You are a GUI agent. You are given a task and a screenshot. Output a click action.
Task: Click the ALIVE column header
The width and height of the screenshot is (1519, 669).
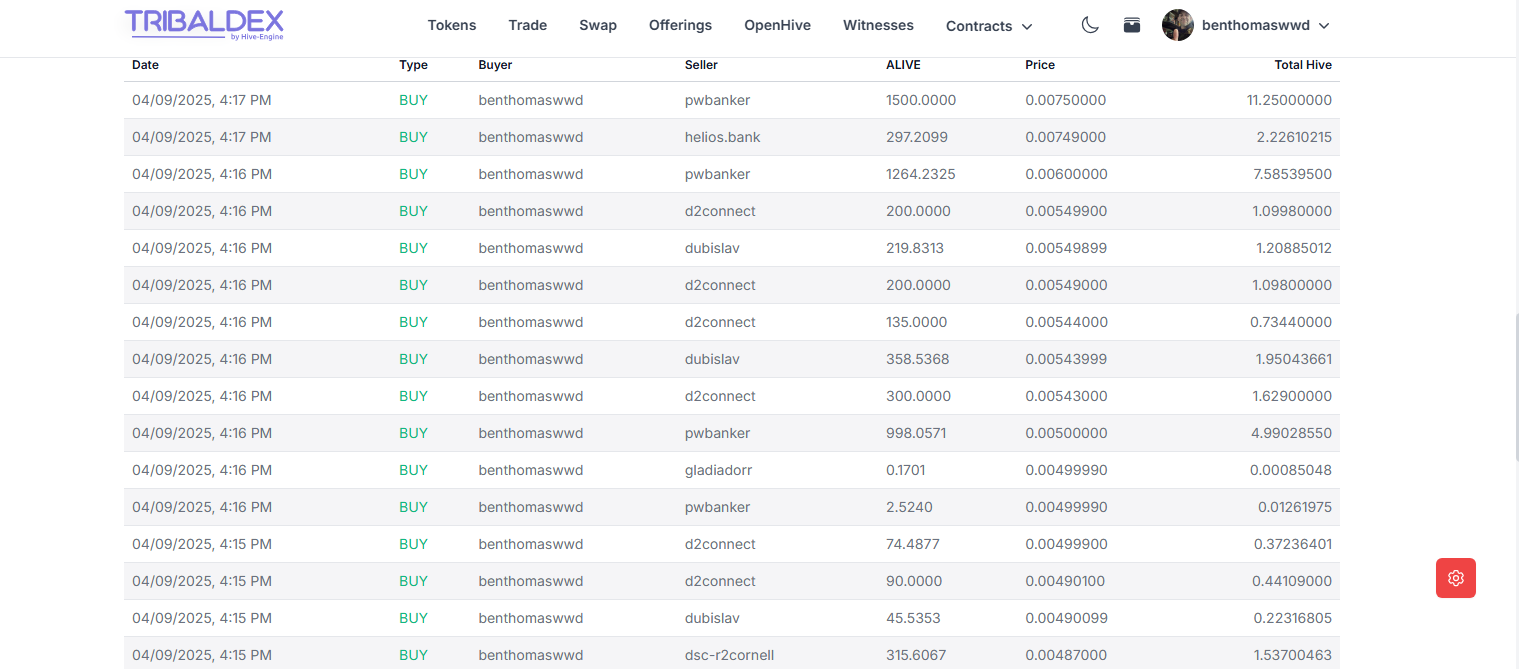click(x=903, y=65)
